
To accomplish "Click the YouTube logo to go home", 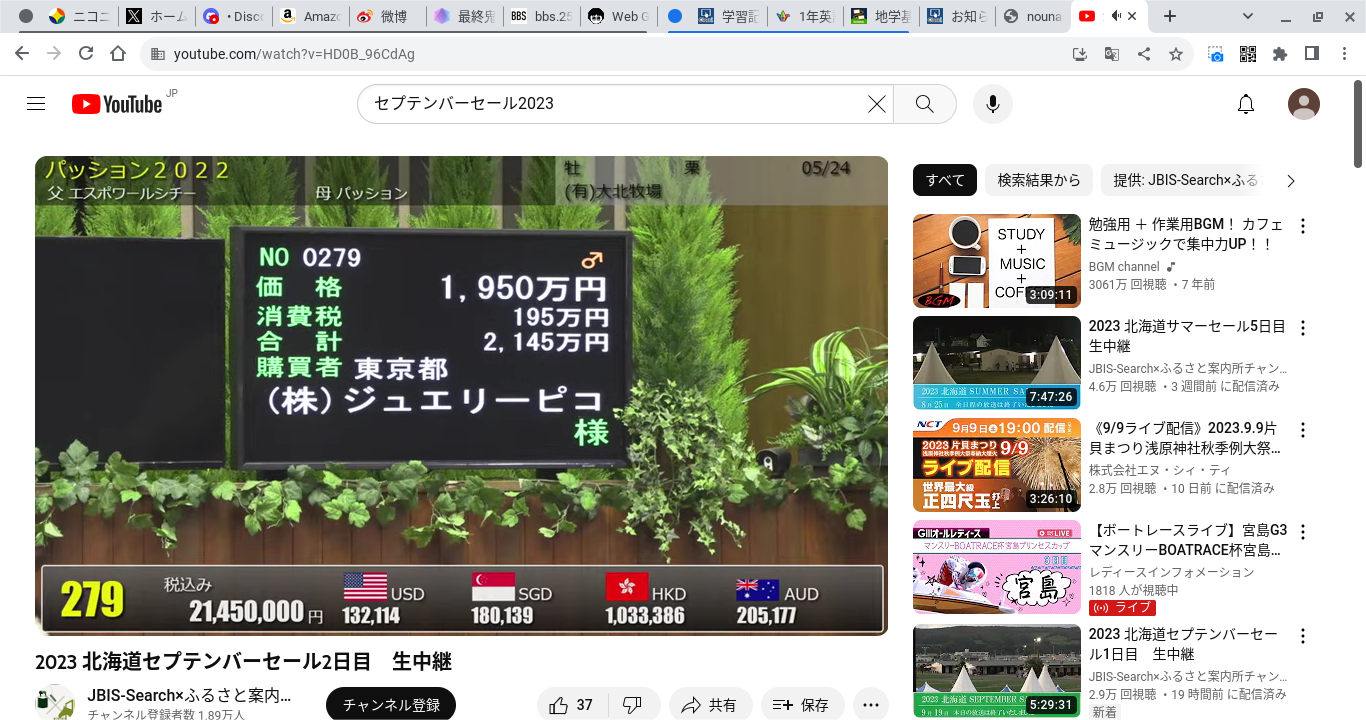I will click(117, 104).
